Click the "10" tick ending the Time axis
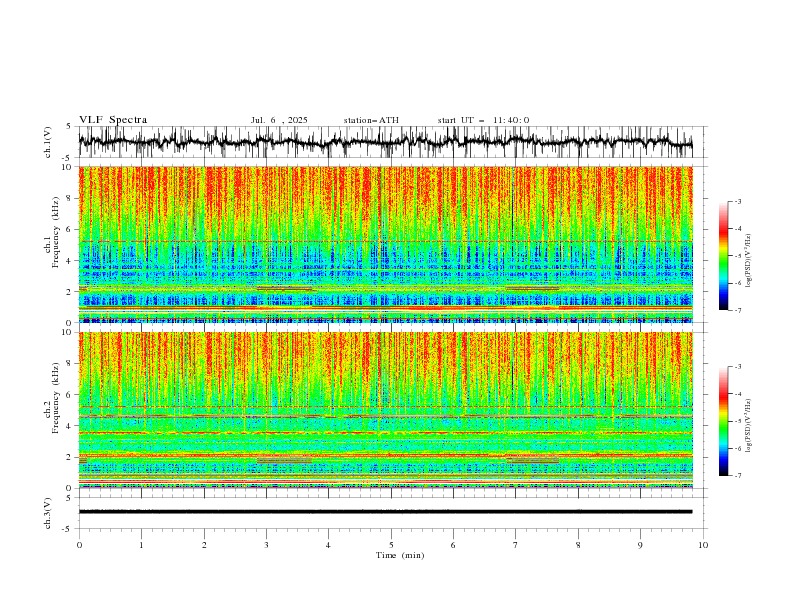Image resolution: width=792 pixels, height=612 pixels. 703,545
